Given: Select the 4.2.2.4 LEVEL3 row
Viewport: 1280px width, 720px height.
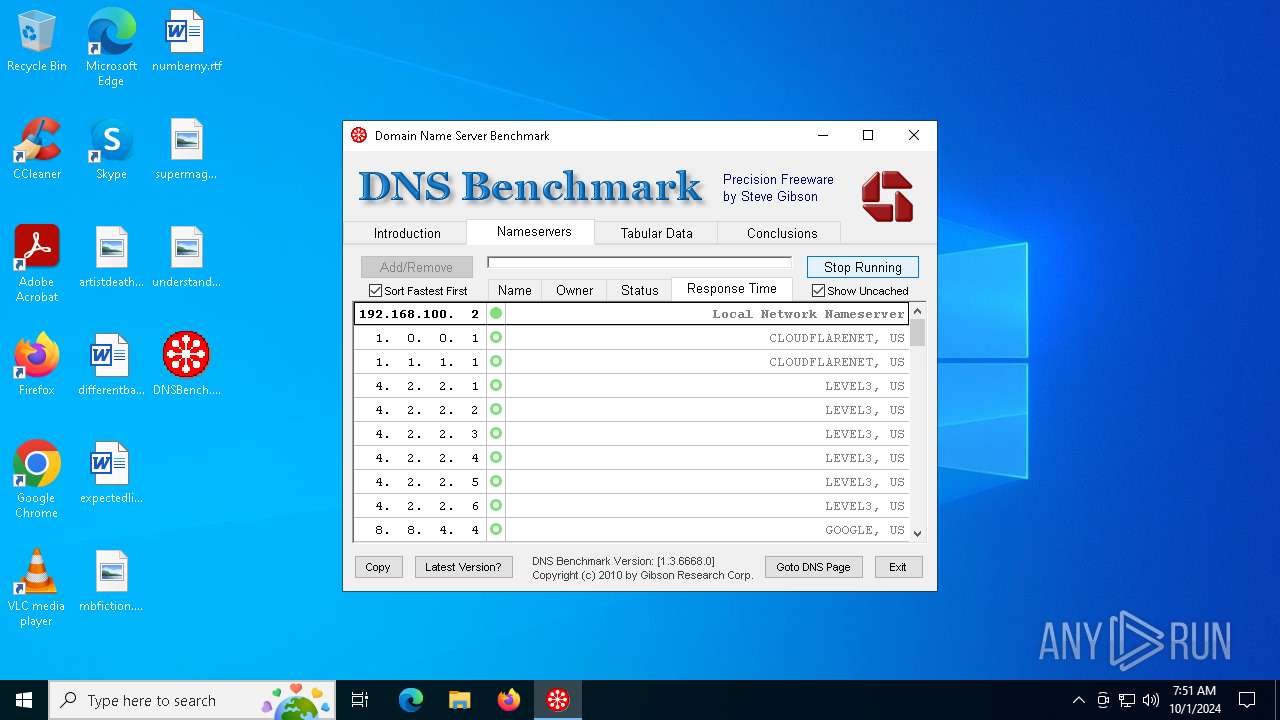Looking at the screenshot, I should pos(631,458).
